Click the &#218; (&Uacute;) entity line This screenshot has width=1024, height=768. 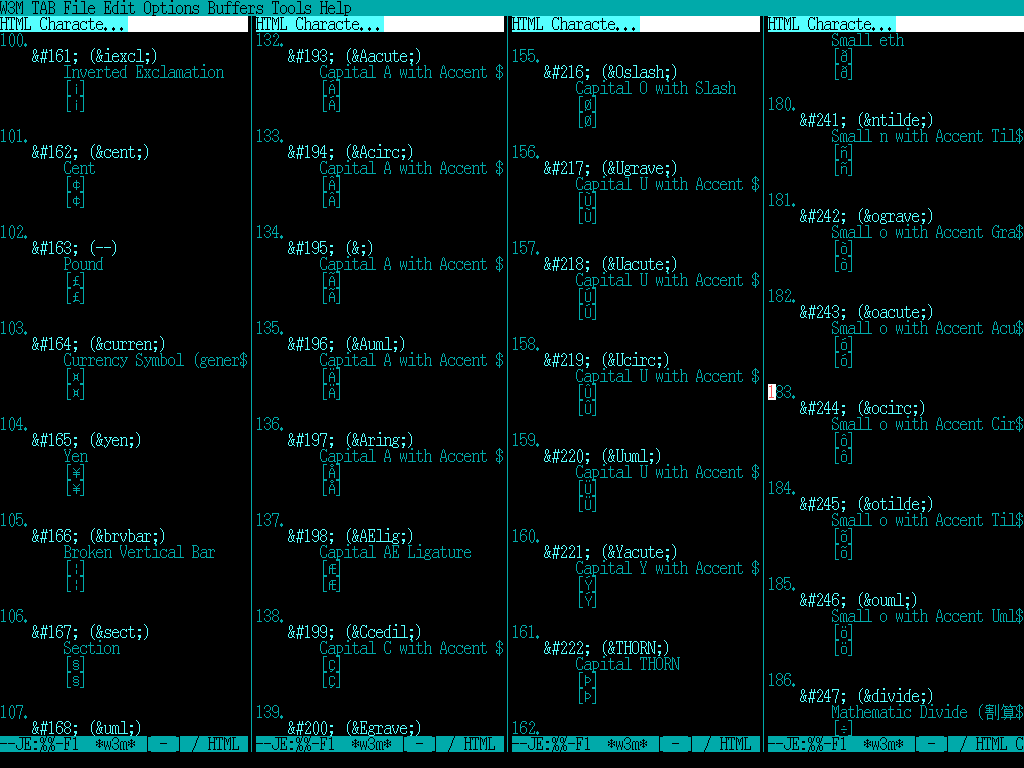(x=611, y=264)
